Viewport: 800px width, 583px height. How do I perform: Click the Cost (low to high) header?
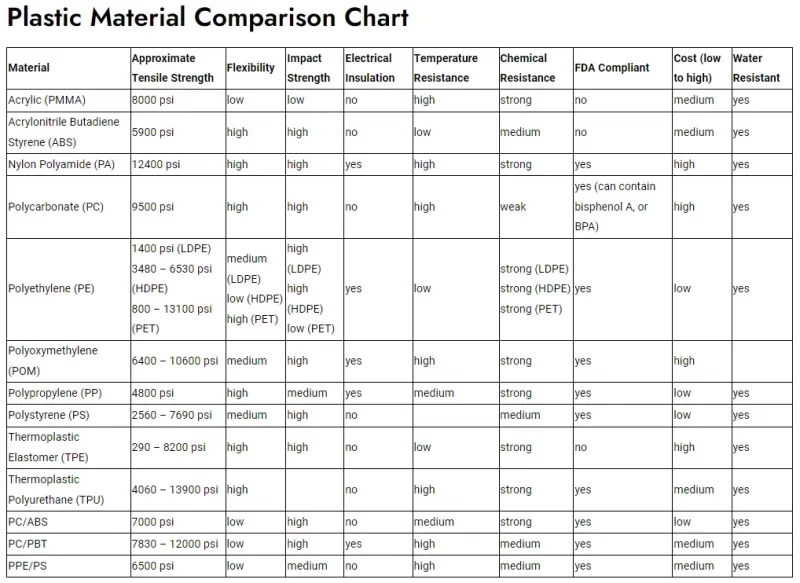coord(697,68)
